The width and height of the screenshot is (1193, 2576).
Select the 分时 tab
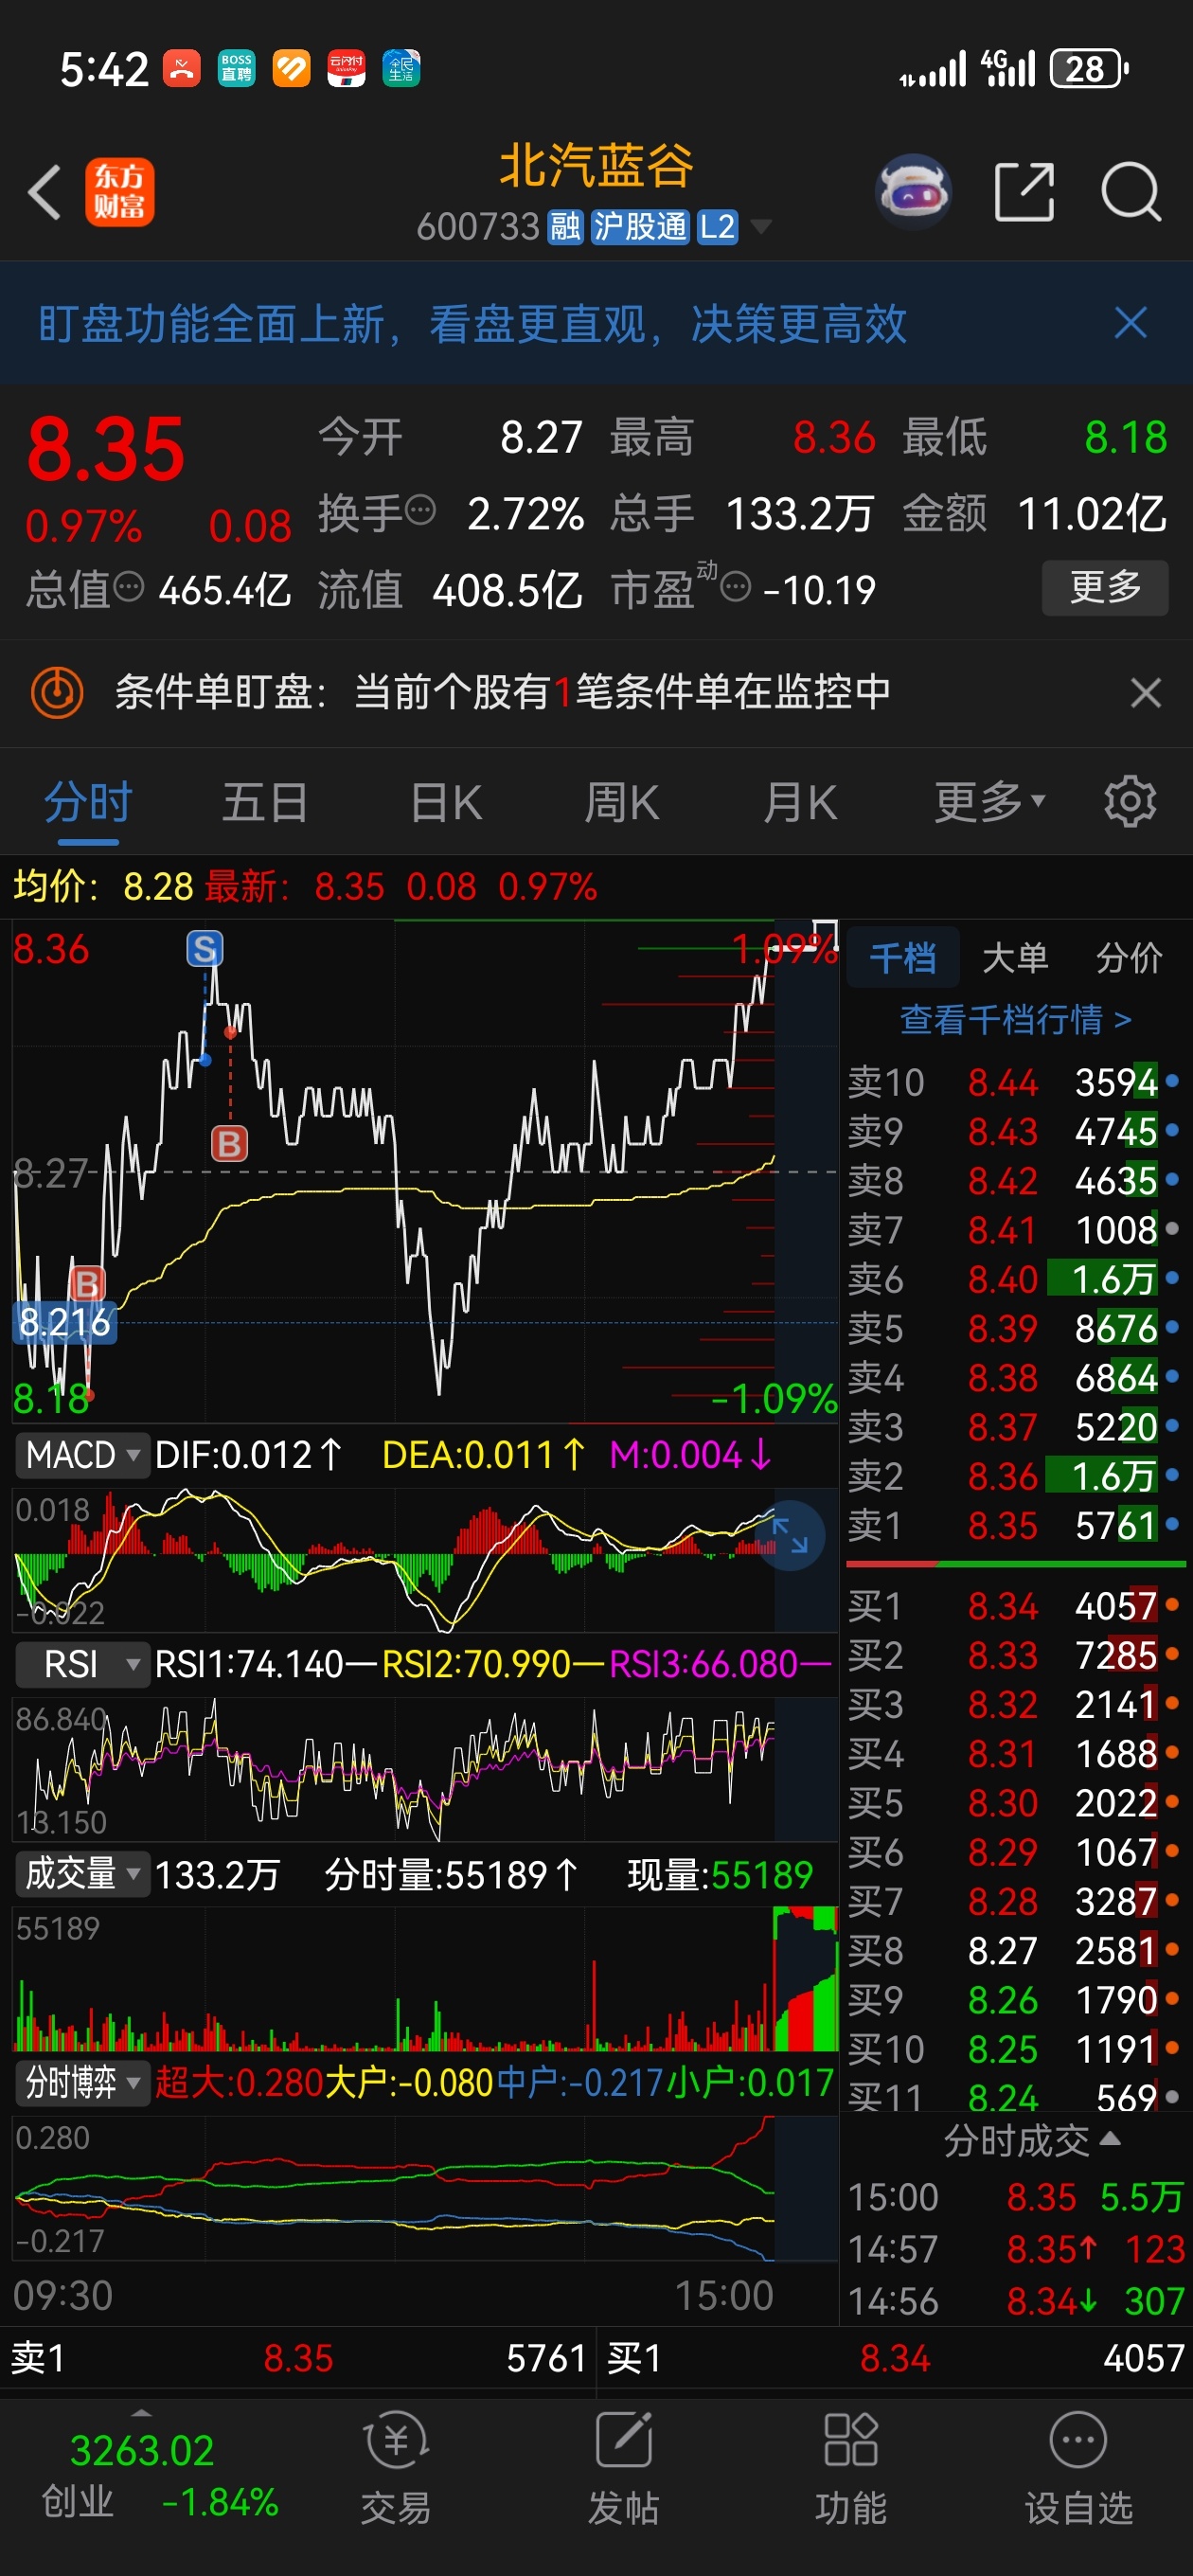pos(88,802)
